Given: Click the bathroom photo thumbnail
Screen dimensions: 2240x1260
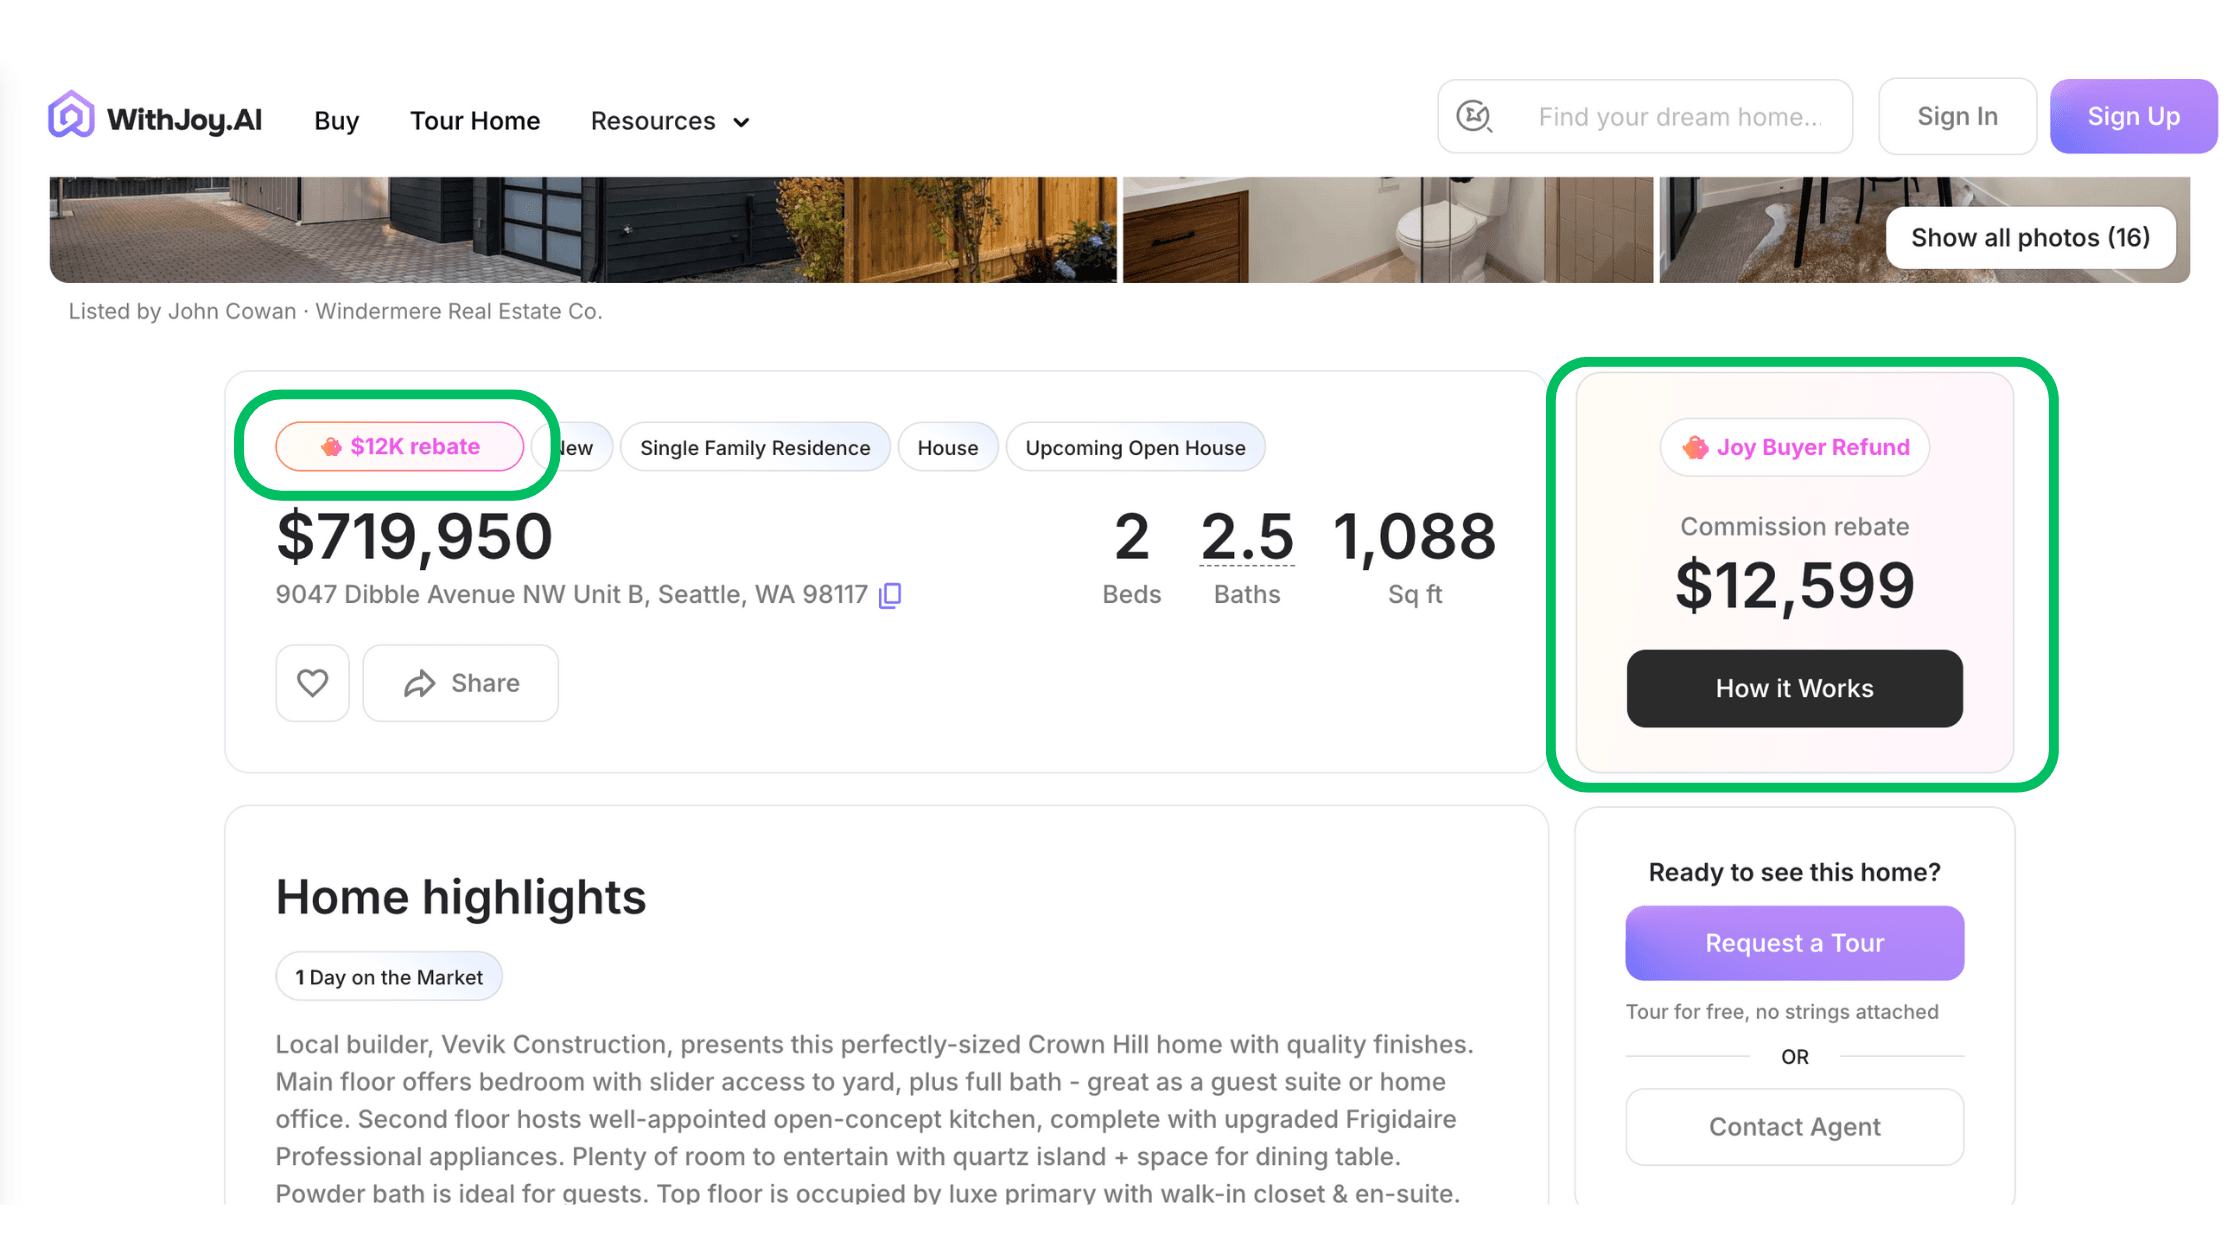Looking at the screenshot, I should (1387, 230).
